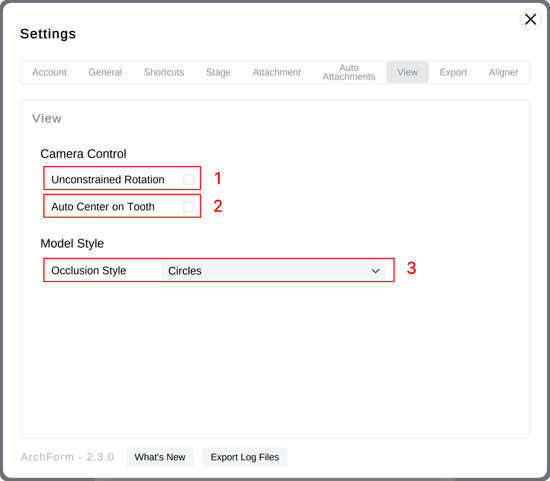Close the Settings dialog with X icon
The width and height of the screenshot is (550, 481).
tap(530, 19)
